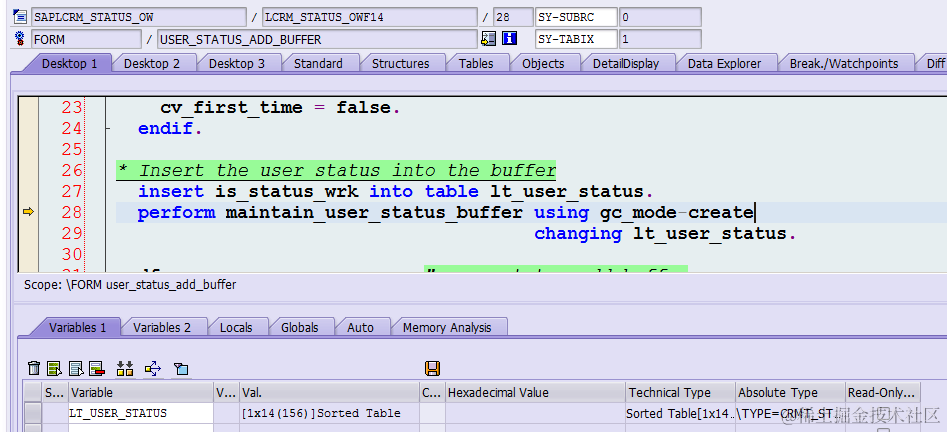Image resolution: width=947 pixels, height=432 pixels.
Task: Click the line number field showing 28
Action: [513, 17]
